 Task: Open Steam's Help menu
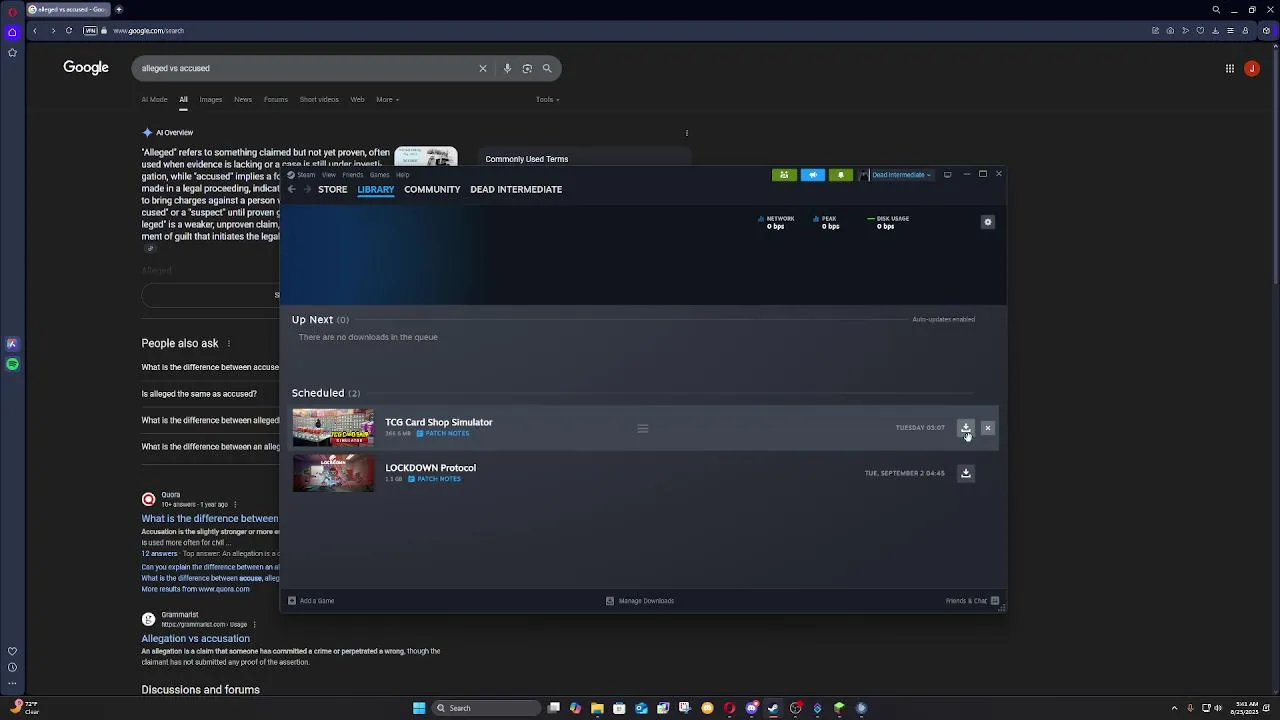(402, 175)
